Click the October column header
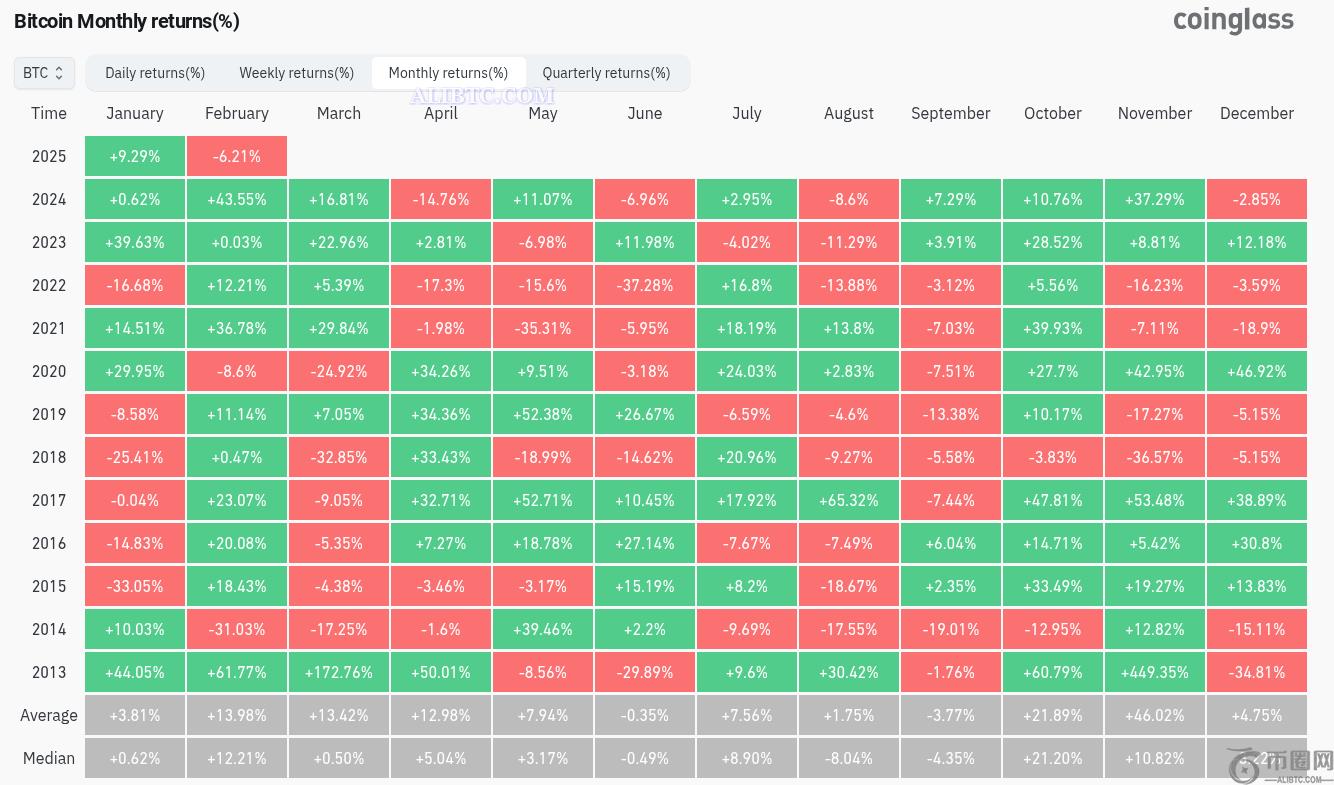Viewport: 1334px width, 785px height. point(1053,113)
